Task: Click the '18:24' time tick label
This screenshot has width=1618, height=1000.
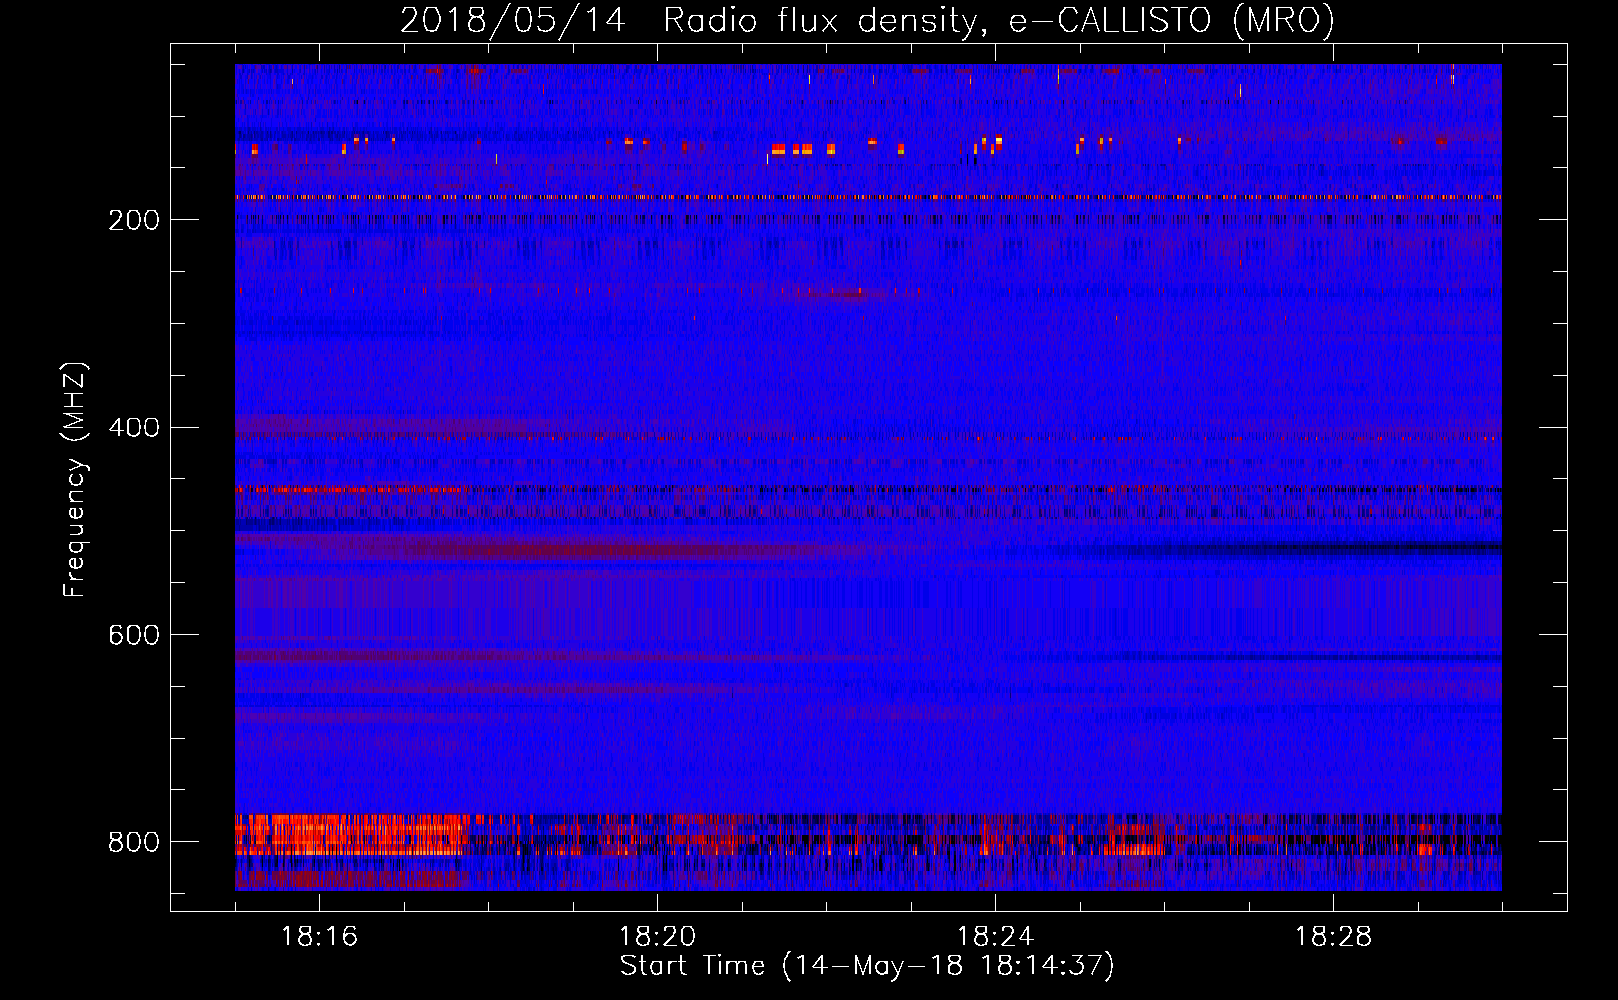Action: click(995, 937)
